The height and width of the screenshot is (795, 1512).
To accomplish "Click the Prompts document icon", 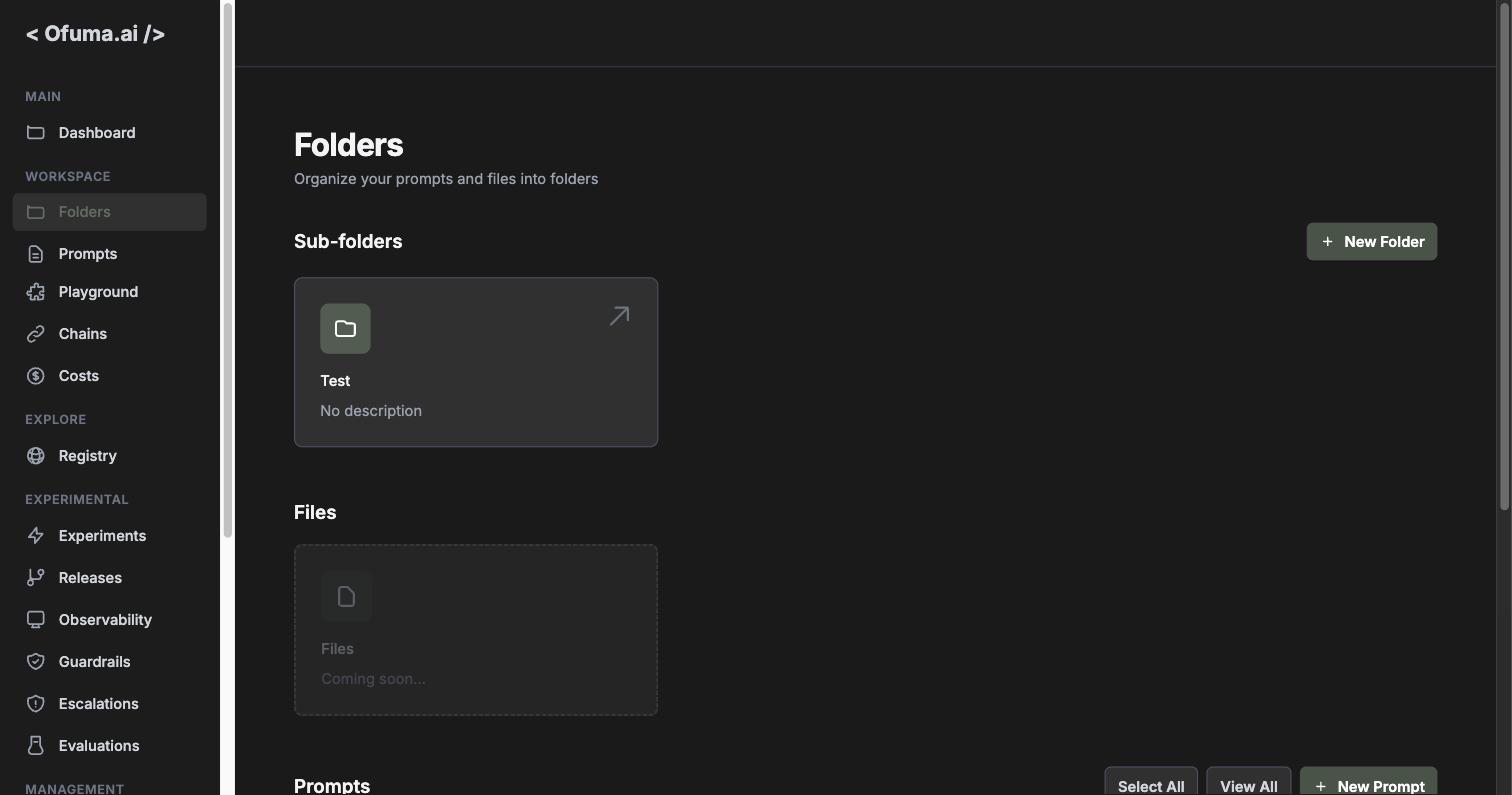I will pyautogui.click(x=36, y=254).
